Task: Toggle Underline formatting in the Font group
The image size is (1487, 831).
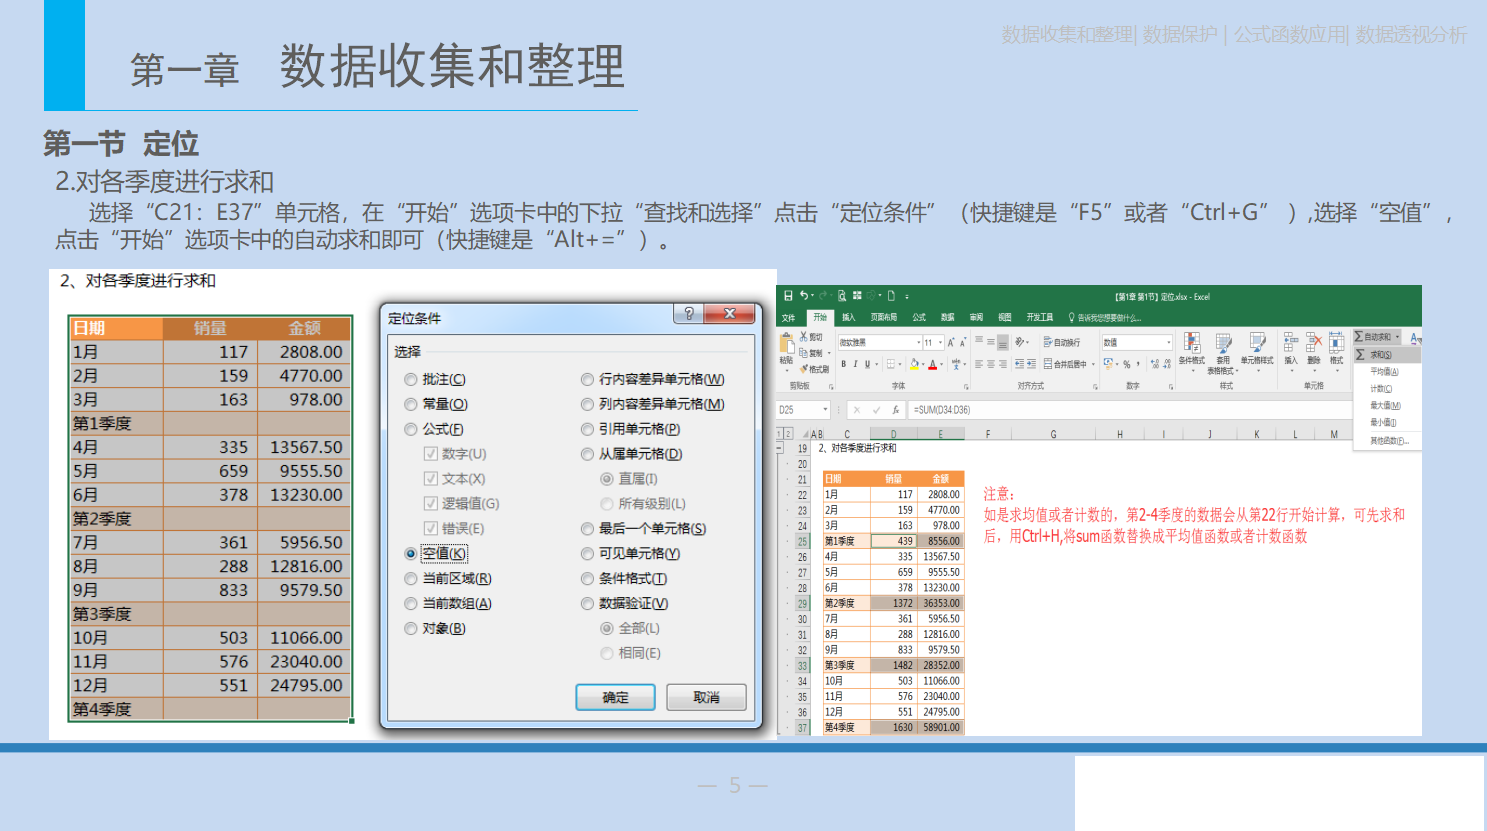Action: (867, 364)
